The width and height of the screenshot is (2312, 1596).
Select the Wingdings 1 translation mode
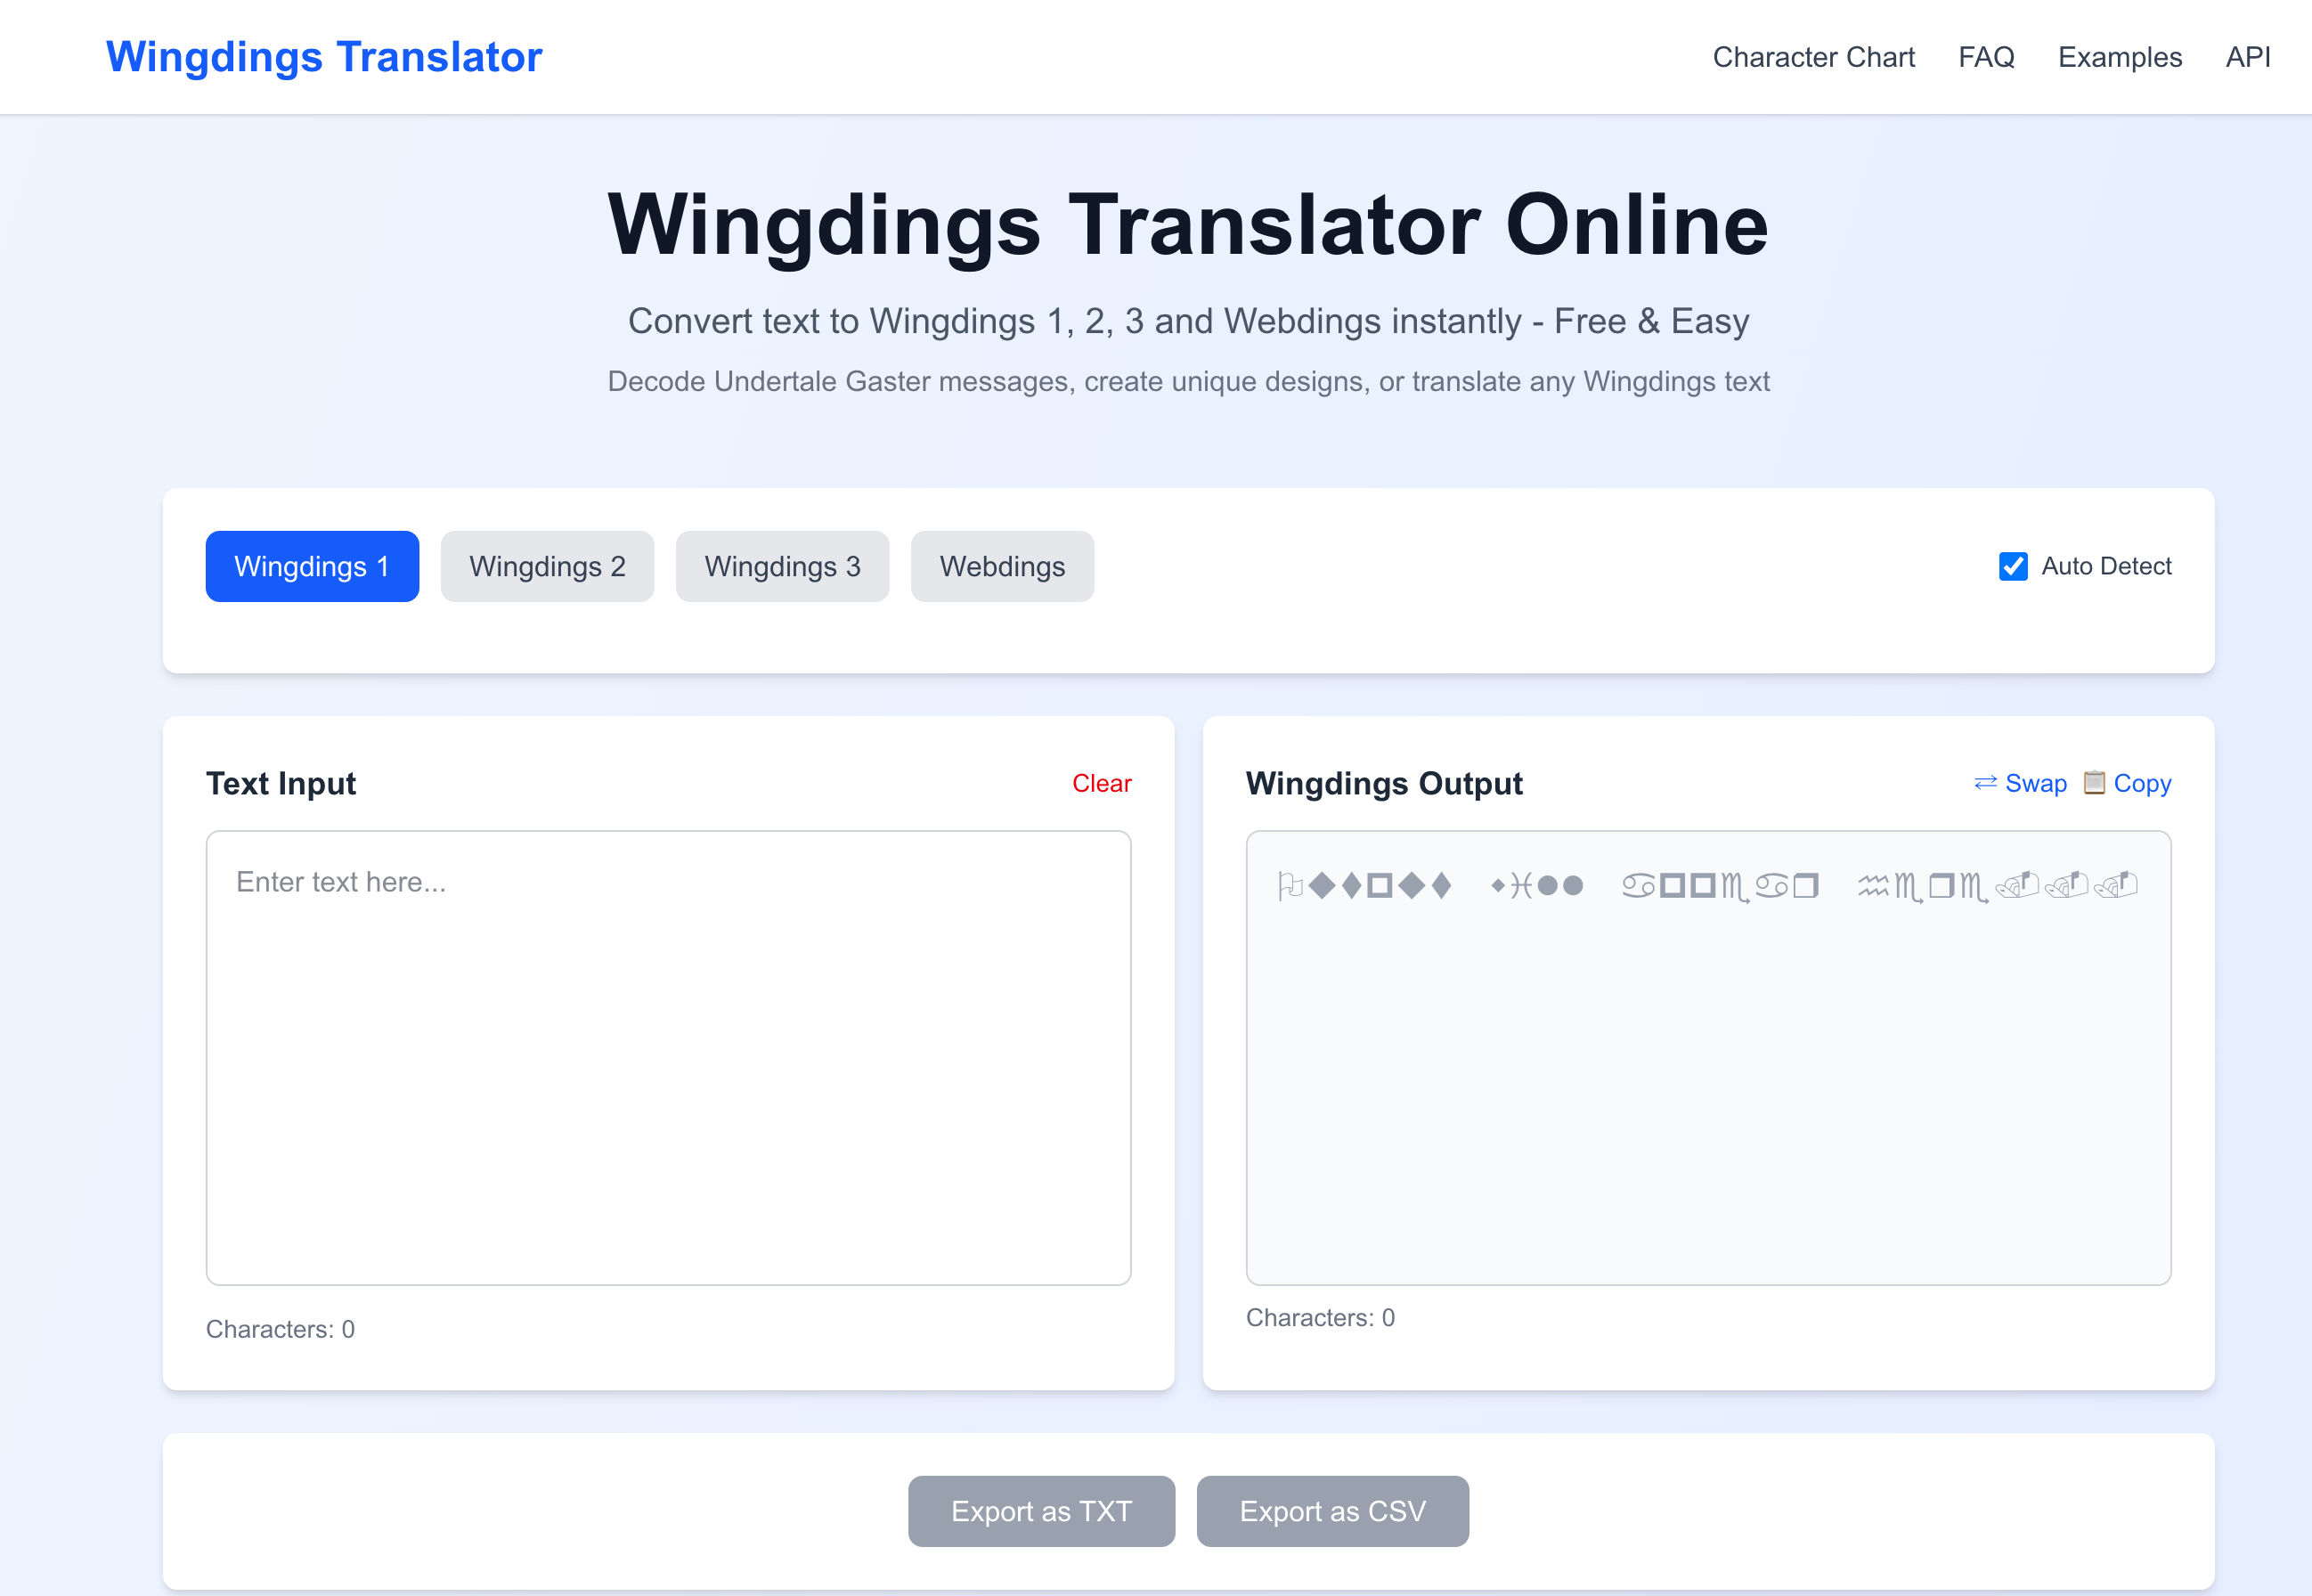[x=312, y=566]
